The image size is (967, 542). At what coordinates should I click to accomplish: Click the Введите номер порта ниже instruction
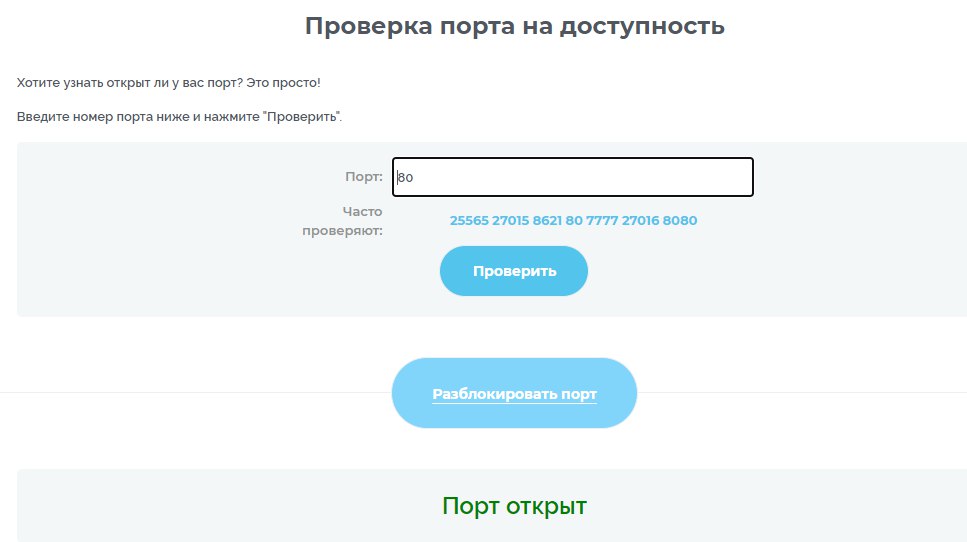click(x=179, y=117)
